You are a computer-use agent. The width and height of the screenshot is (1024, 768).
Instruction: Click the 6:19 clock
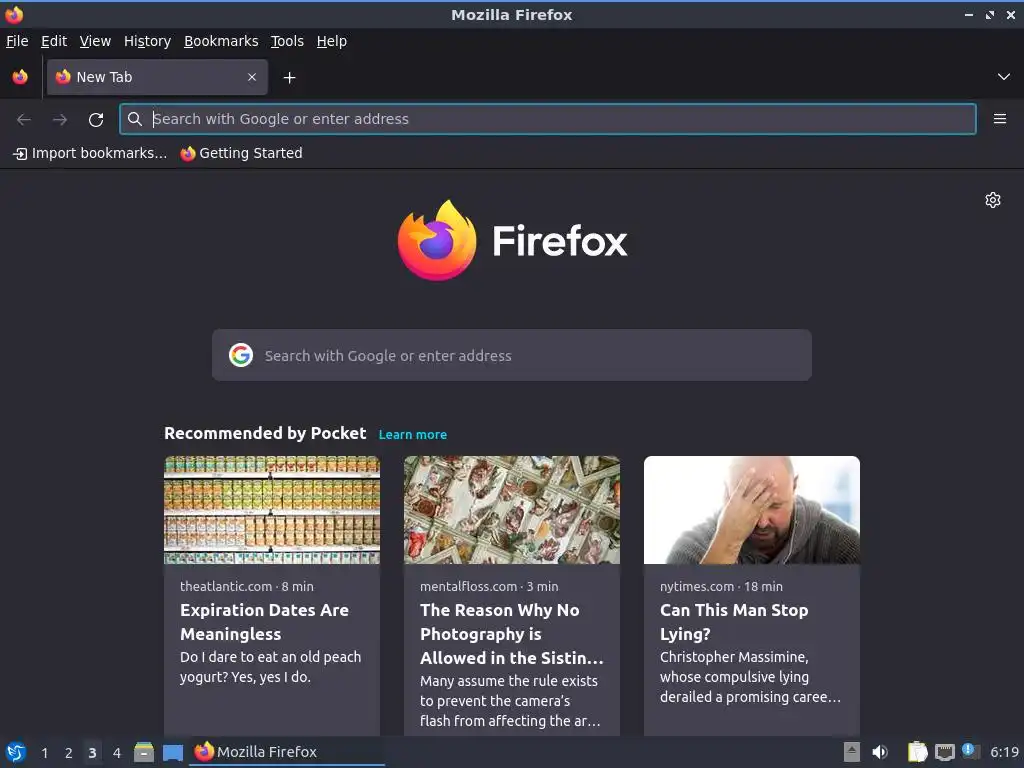1004,752
